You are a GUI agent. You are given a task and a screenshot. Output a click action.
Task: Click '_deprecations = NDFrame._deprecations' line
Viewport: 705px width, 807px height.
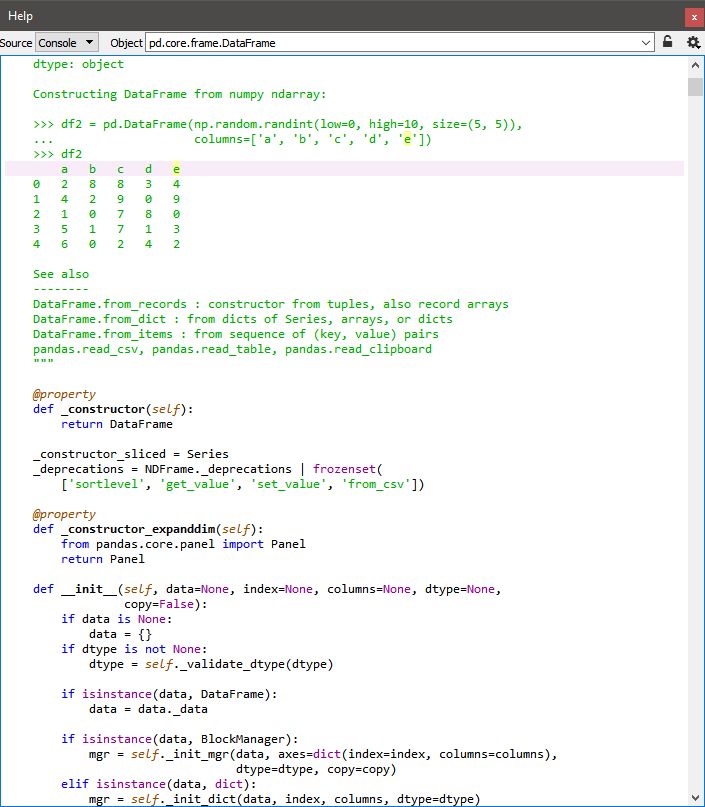point(208,469)
